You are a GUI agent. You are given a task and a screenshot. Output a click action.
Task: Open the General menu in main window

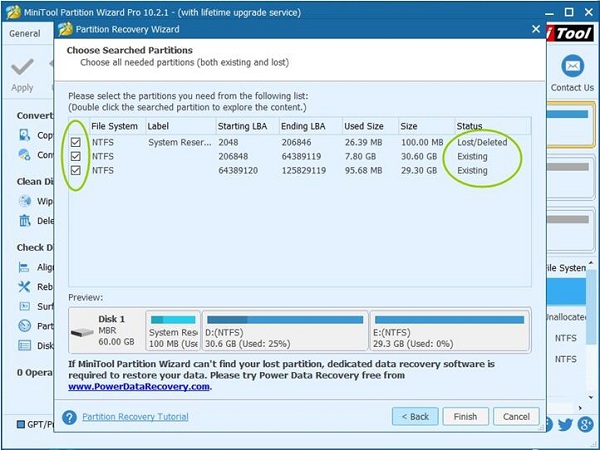pos(24,34)
